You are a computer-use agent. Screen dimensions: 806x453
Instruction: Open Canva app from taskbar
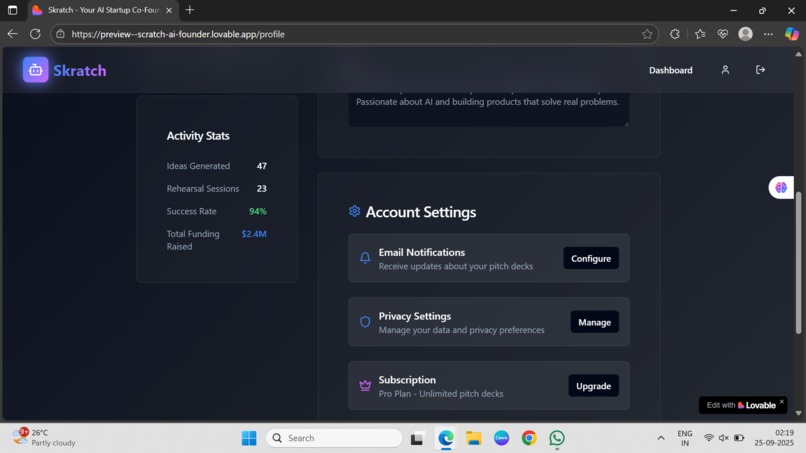pyautogui.click(x=501, y=438)
